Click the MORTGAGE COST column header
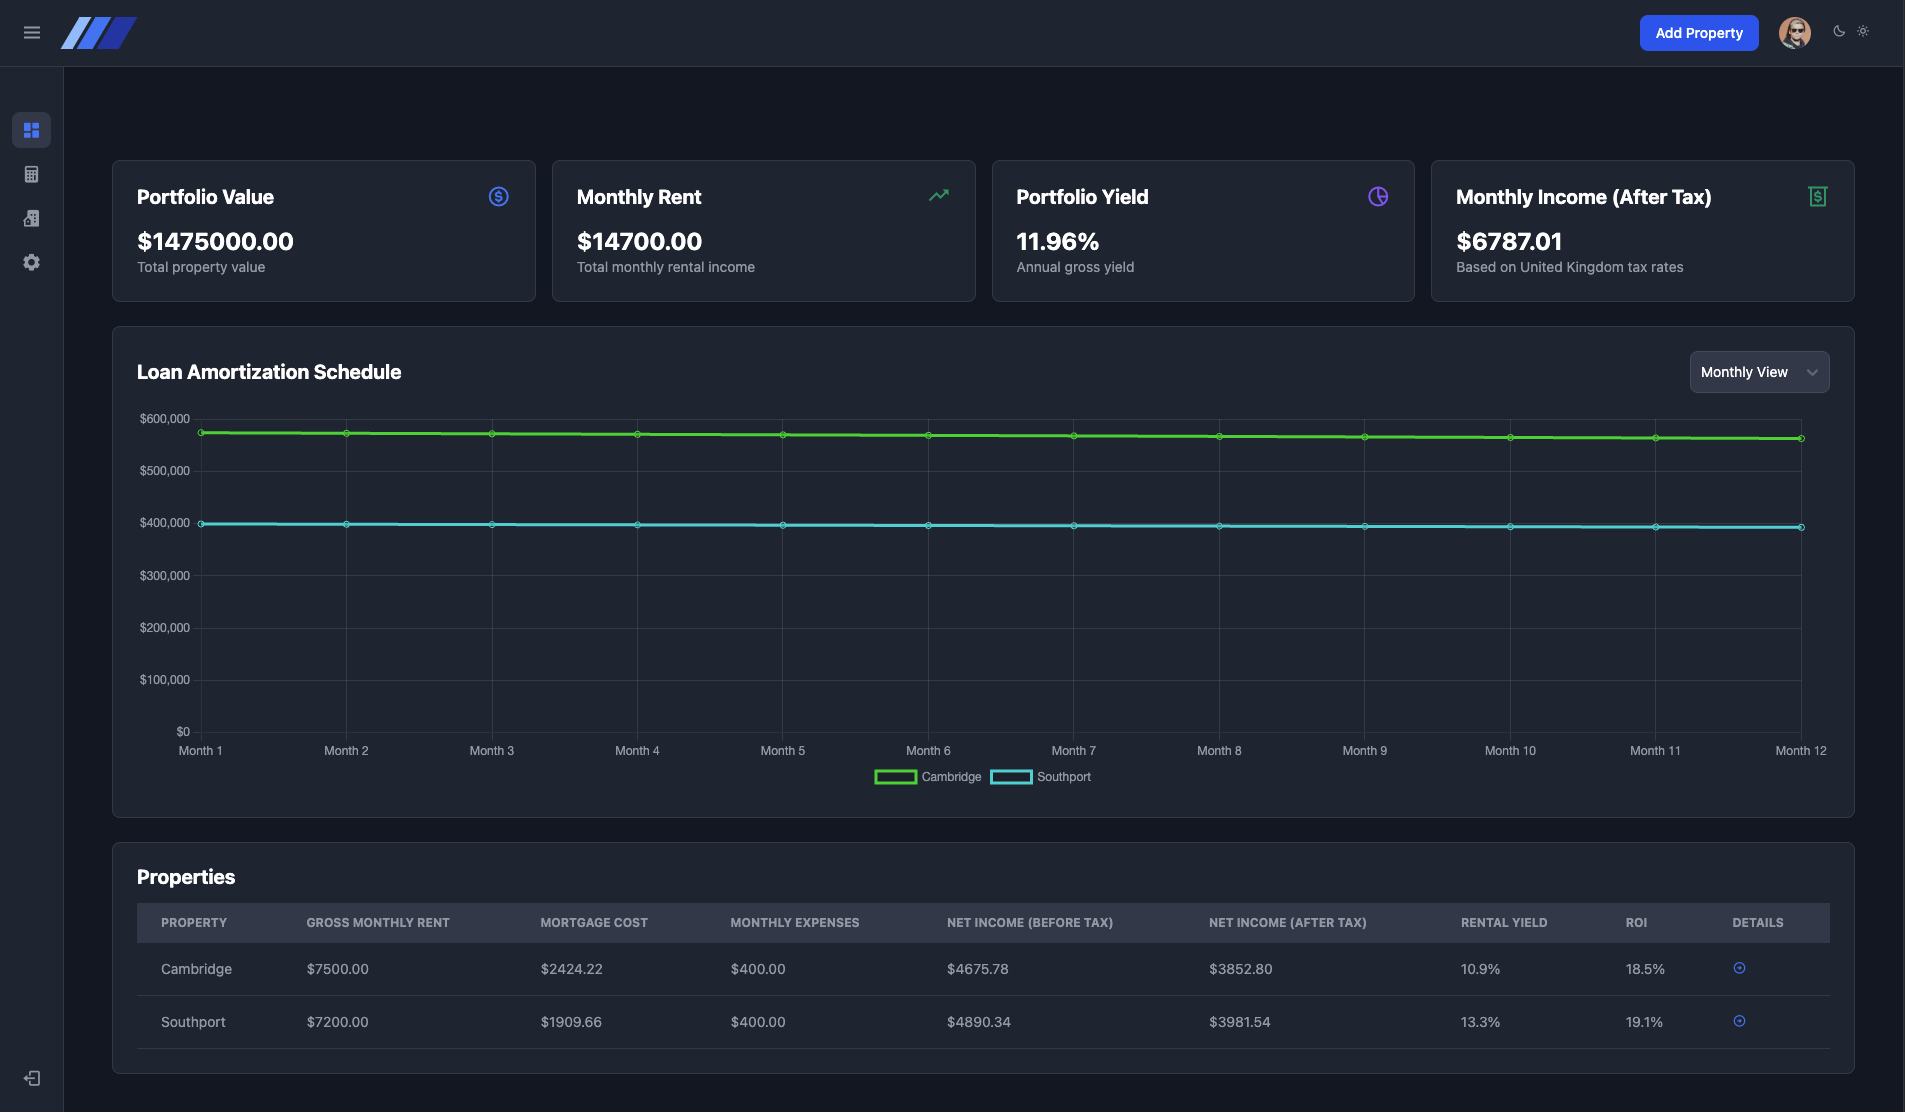The image size is (1905, 1112). (594, 923)
